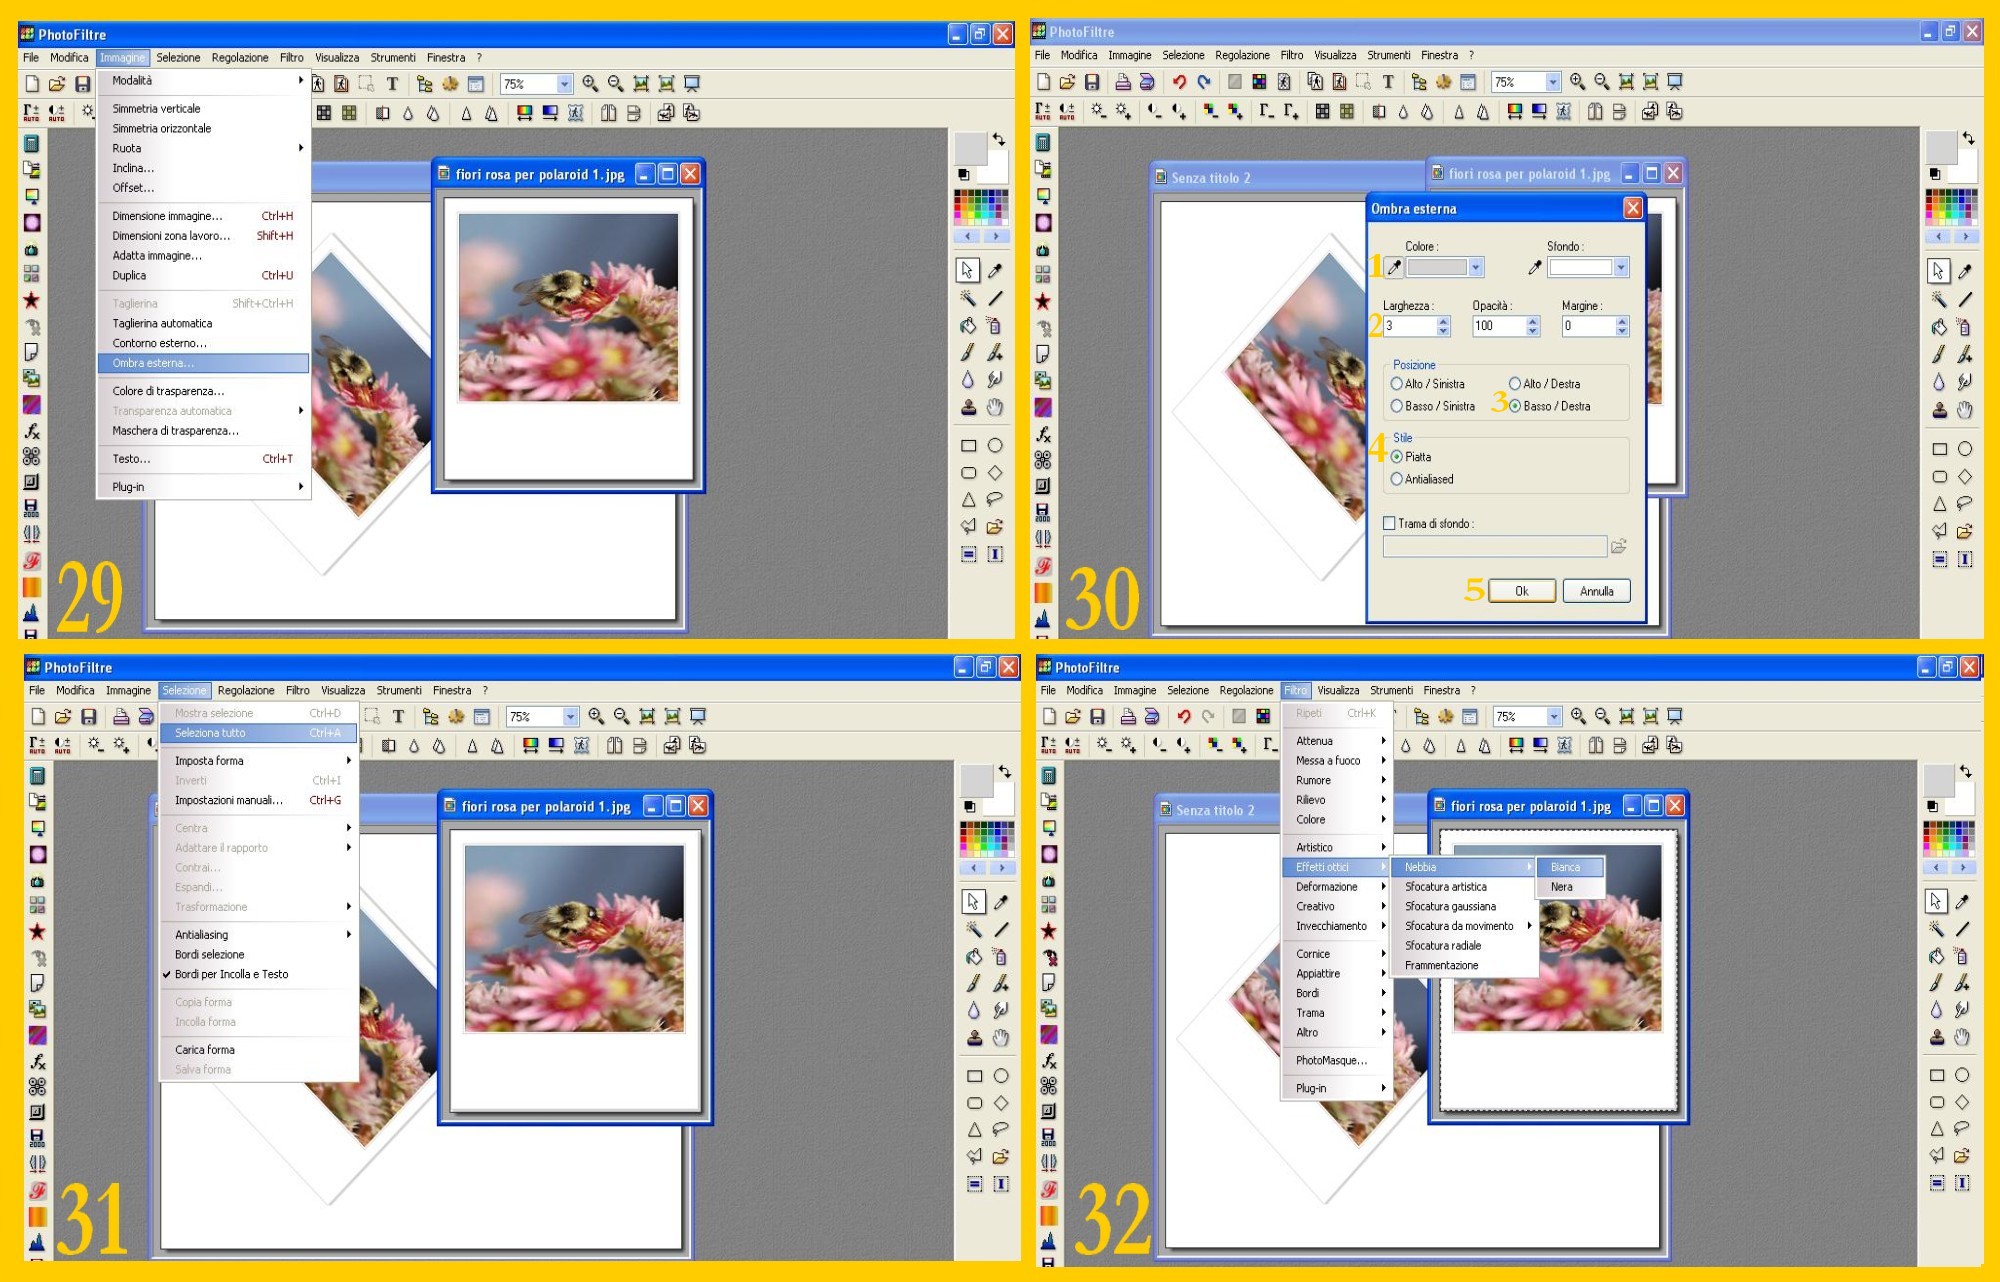Select the magic wand tool in step 32 palette
The height and width of the screenshot is (1282, 2000).
(1937, 929)
